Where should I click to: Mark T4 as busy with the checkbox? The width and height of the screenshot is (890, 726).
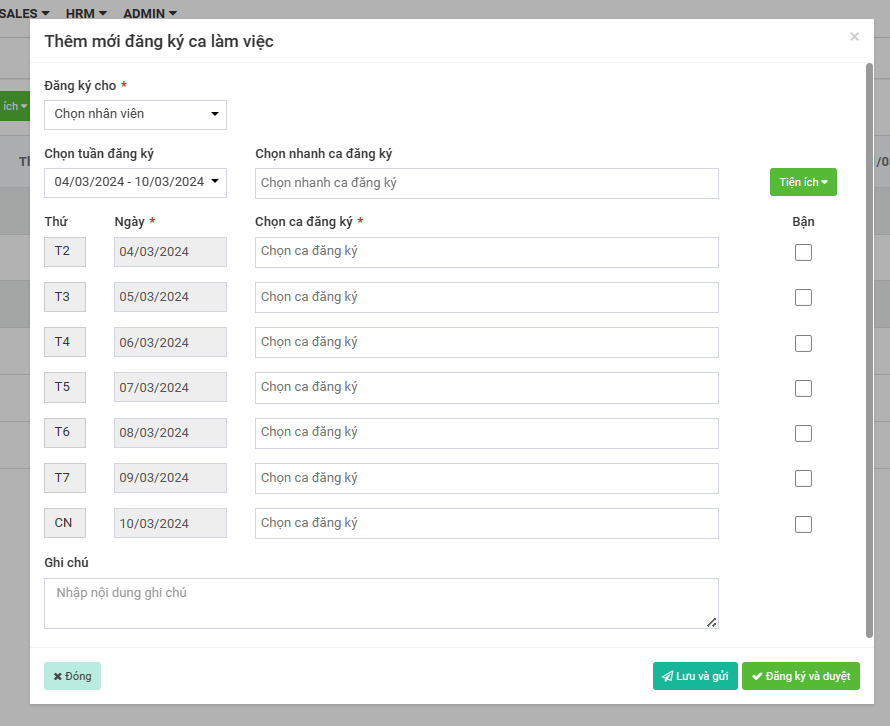803,343
